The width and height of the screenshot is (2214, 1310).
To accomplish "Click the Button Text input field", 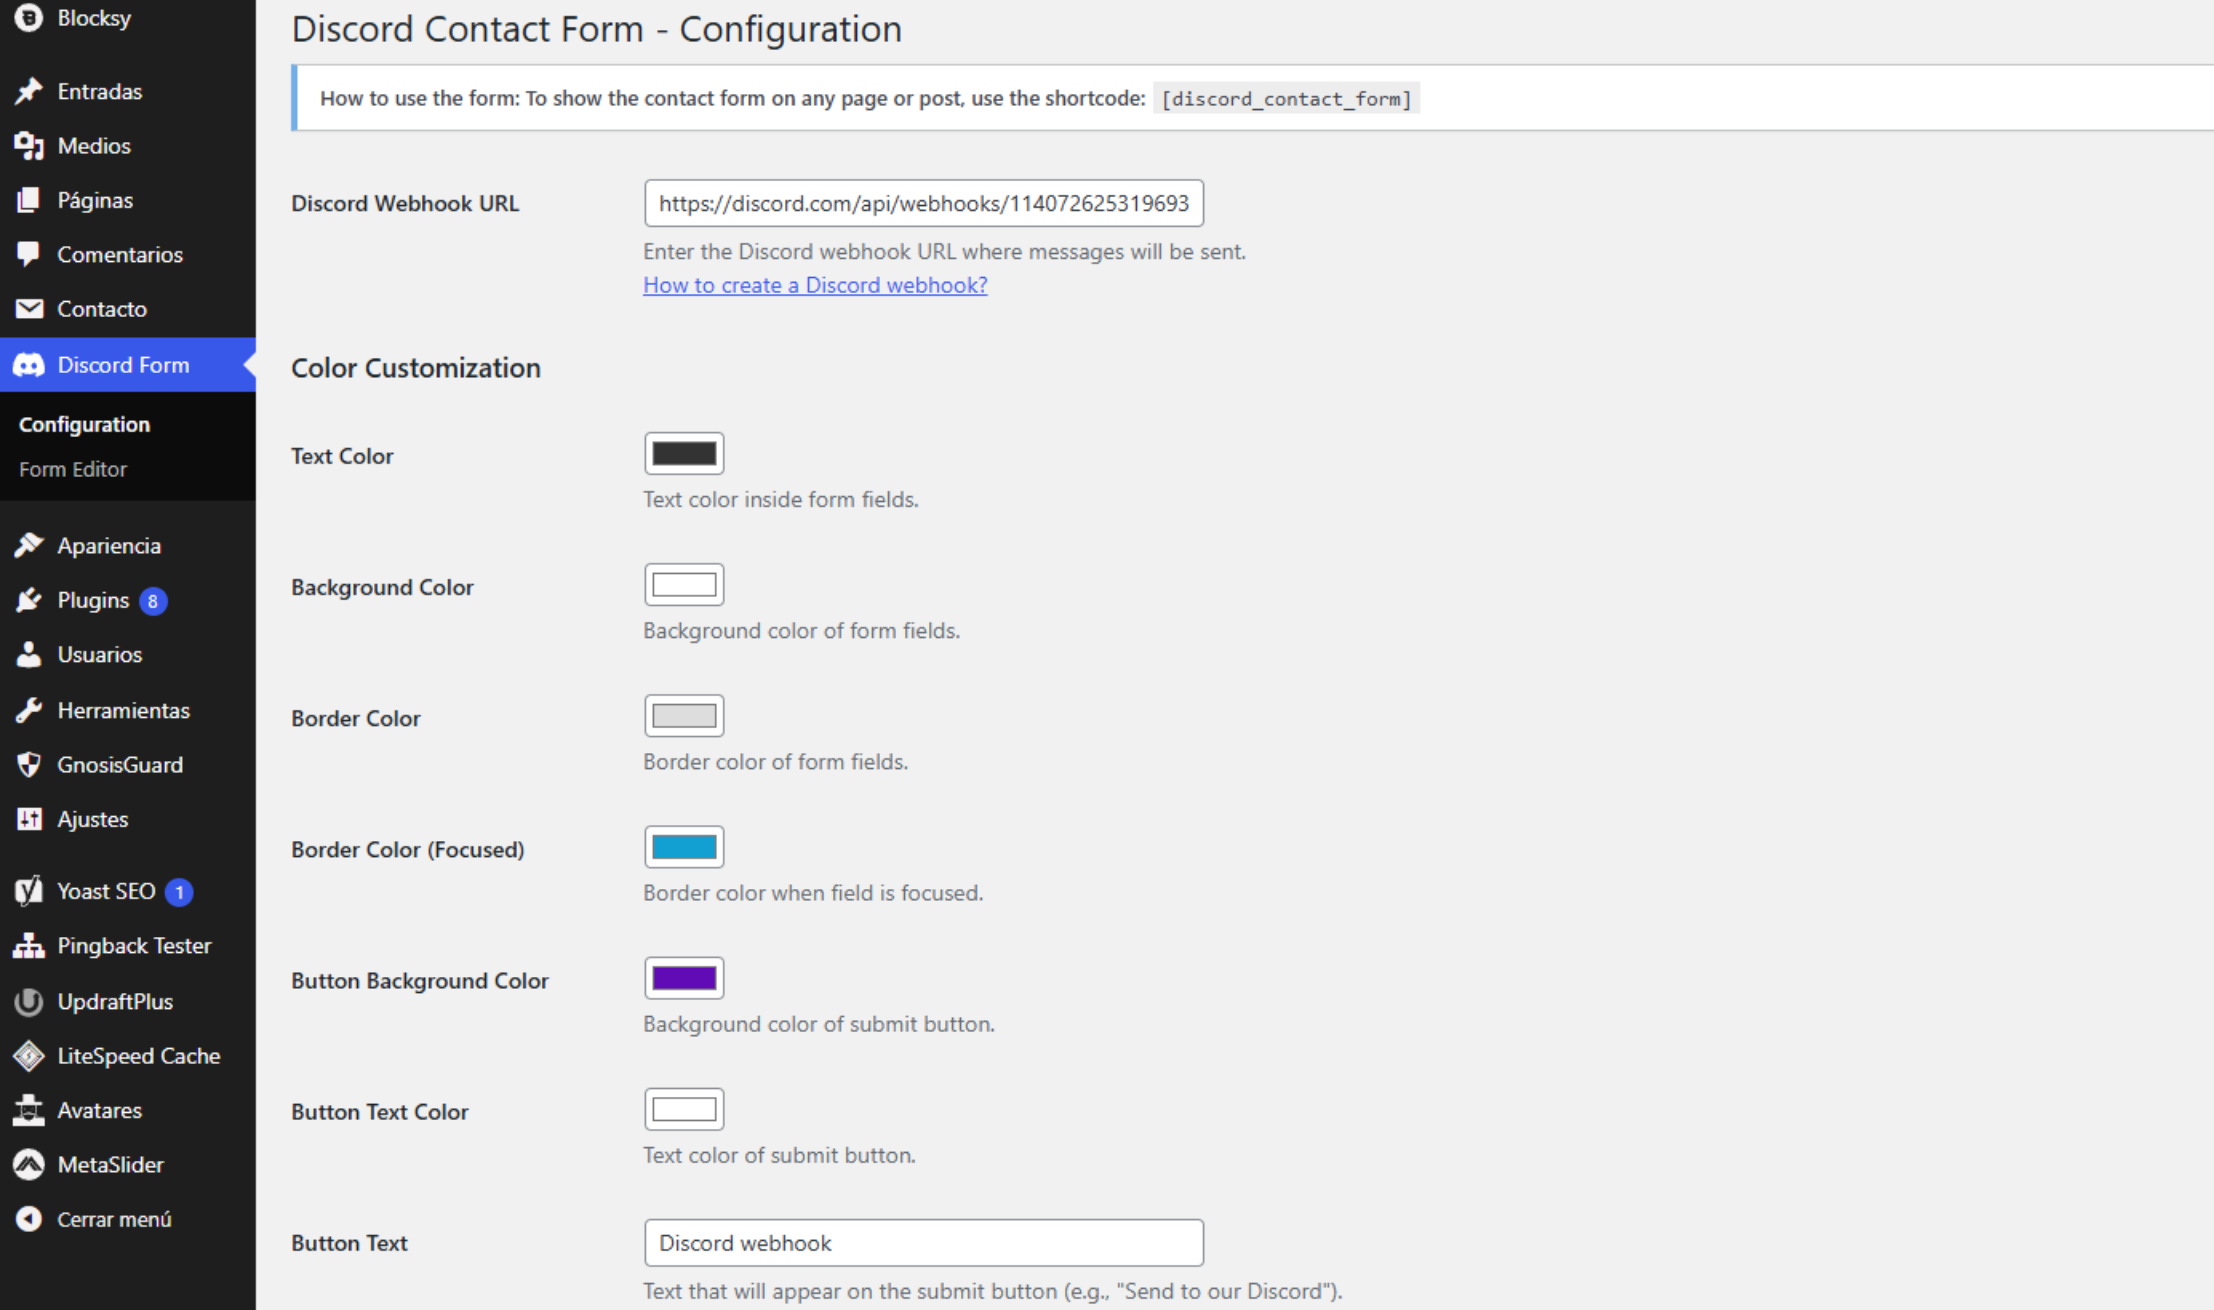I will [924, 1243].
